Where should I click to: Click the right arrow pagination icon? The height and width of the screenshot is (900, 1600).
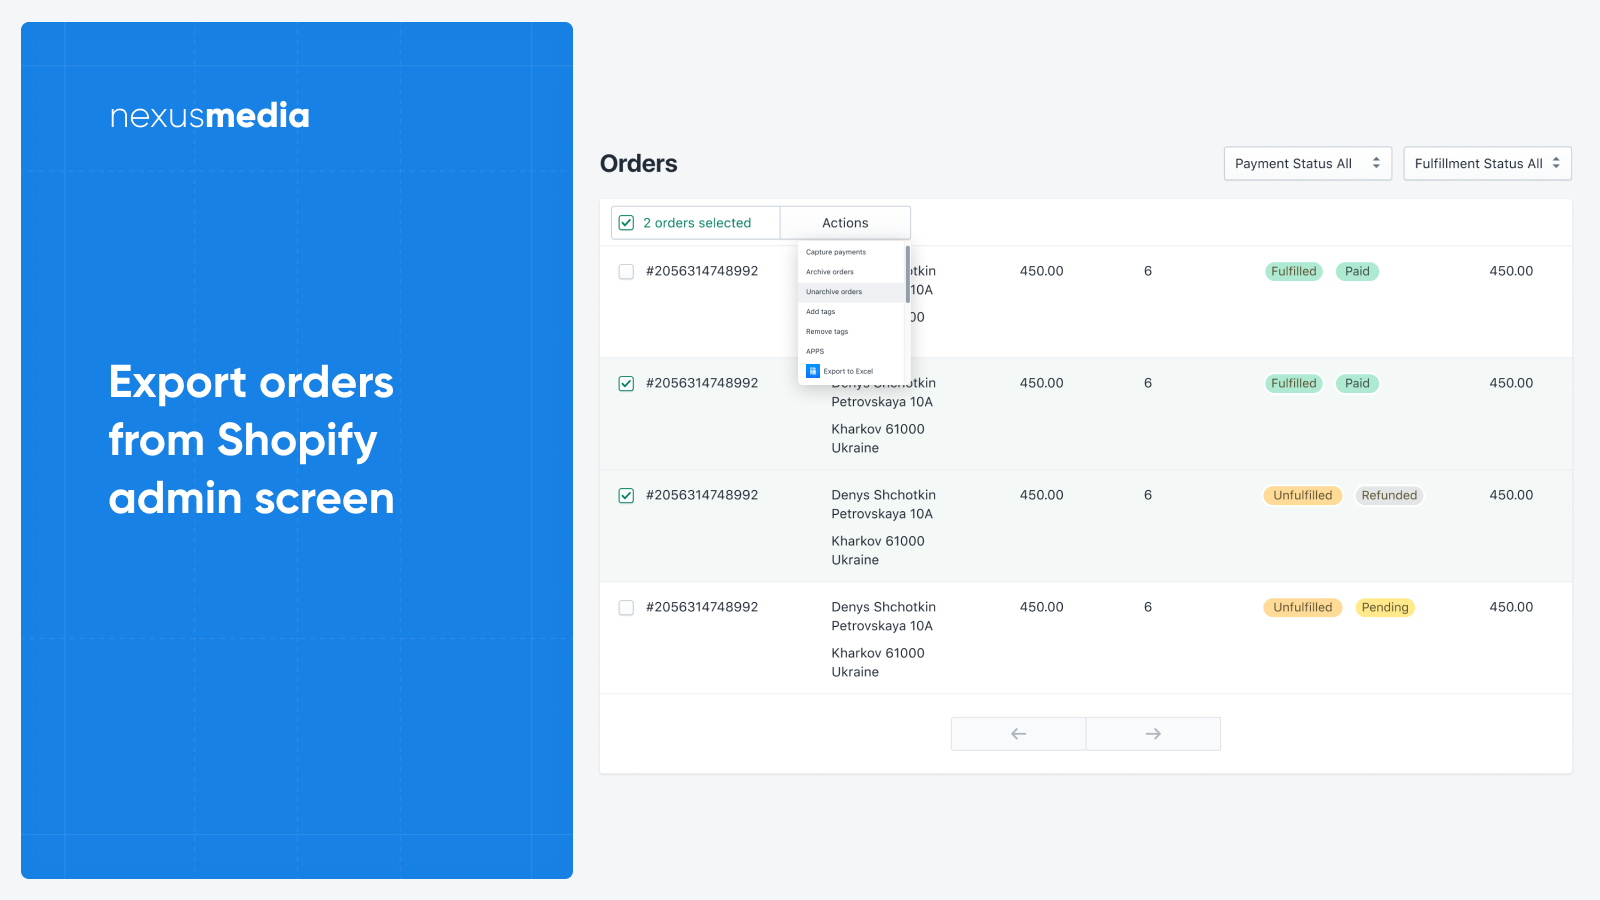(x=1153, y=733)
